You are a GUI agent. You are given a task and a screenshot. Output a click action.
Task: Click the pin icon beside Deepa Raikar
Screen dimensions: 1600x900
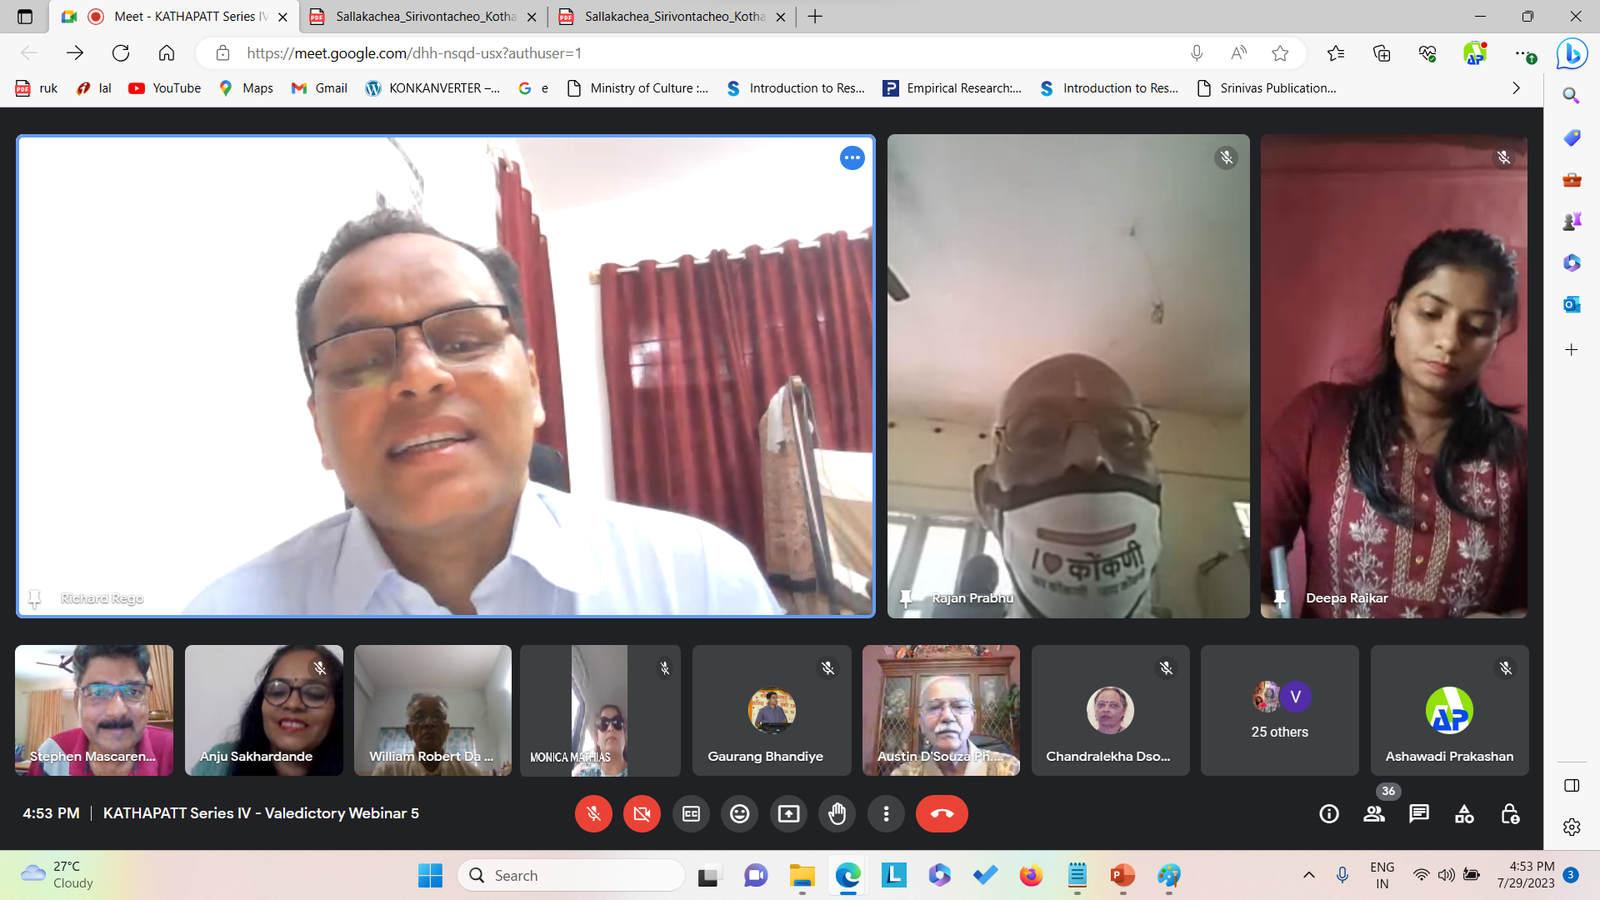pyautogui.click(x=1280, y=598)
